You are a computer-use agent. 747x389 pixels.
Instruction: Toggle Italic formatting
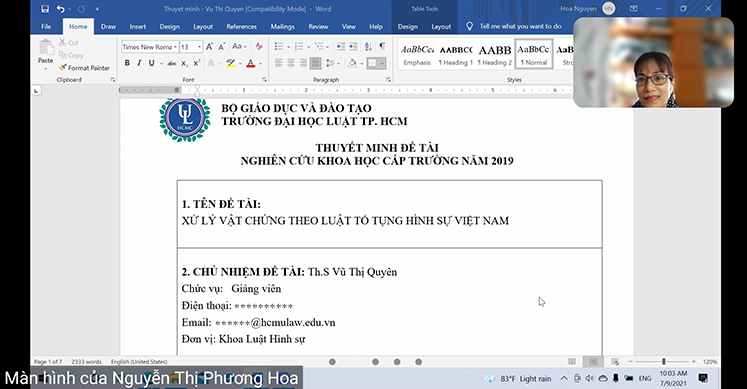pos(139,63)
